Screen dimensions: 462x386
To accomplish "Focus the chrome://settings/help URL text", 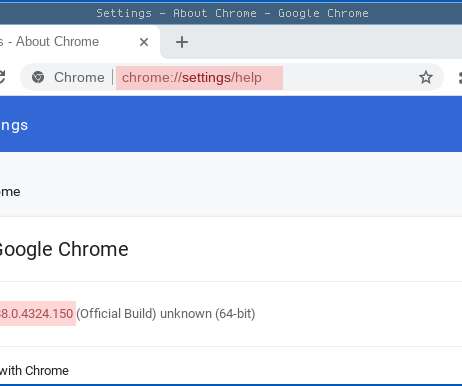I will [192, 78].
